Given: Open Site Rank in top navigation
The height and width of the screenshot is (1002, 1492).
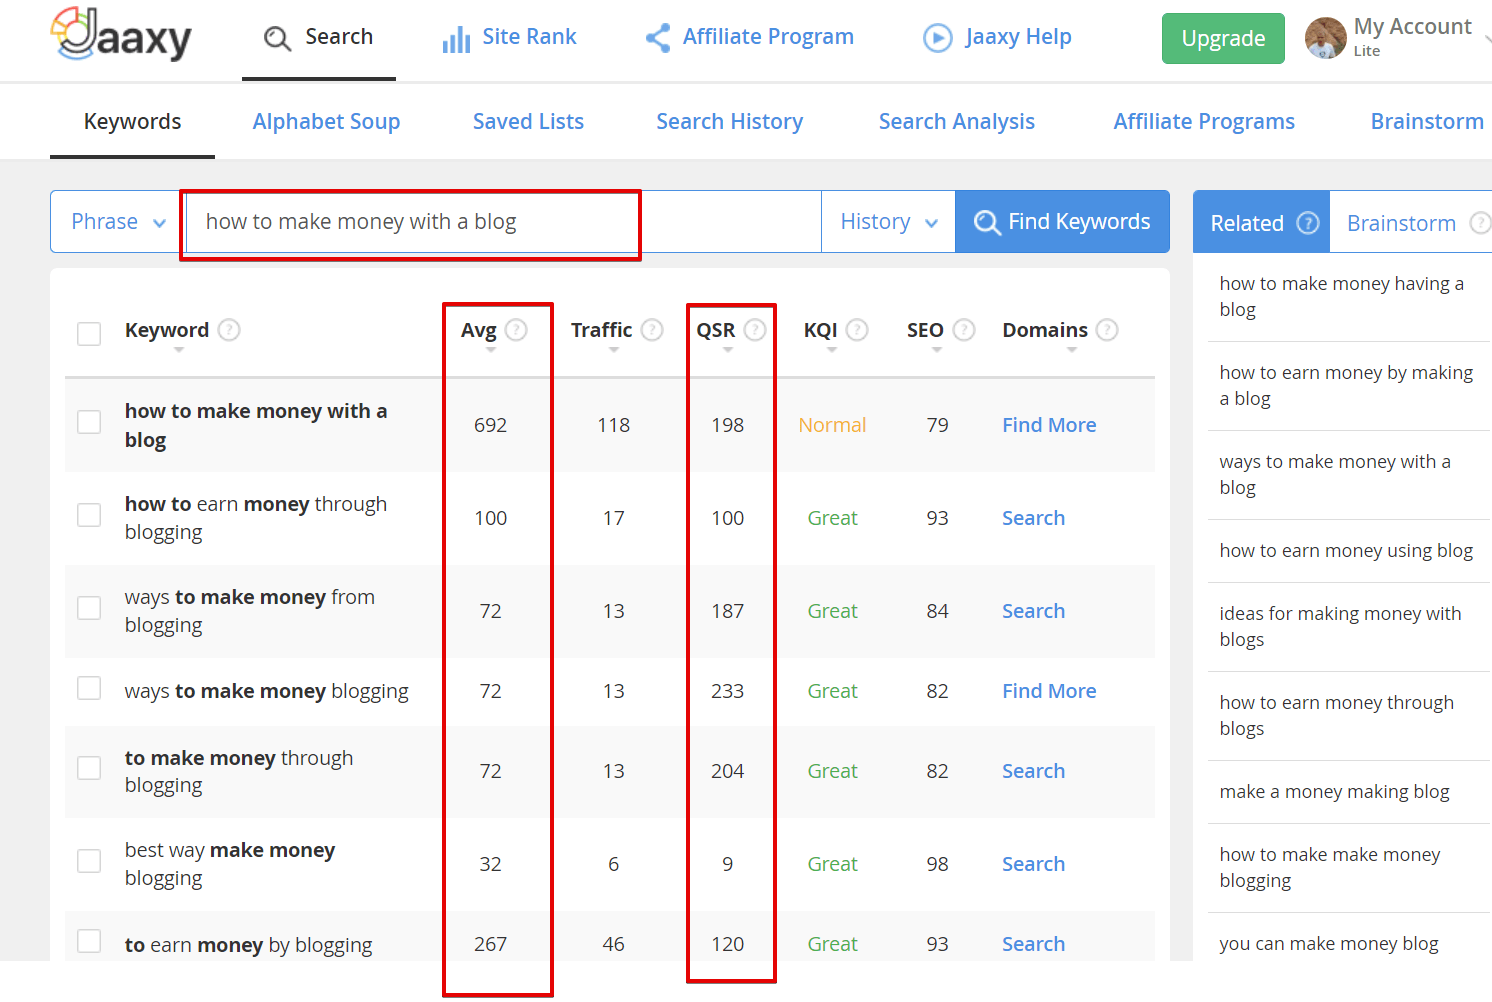Looking at the screenshot, I should [509, 37].
